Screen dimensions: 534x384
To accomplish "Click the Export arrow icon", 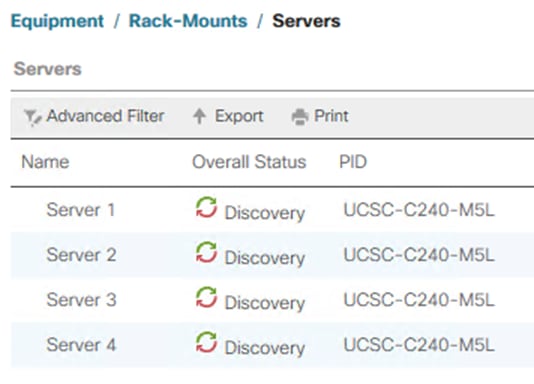I will tap(200, 116).
